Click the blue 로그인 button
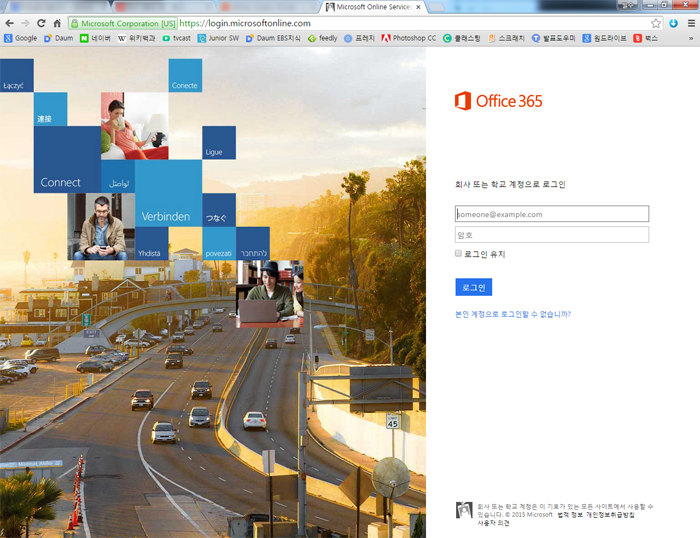Viewport: 700px width, 538px height. click(474, 287)
